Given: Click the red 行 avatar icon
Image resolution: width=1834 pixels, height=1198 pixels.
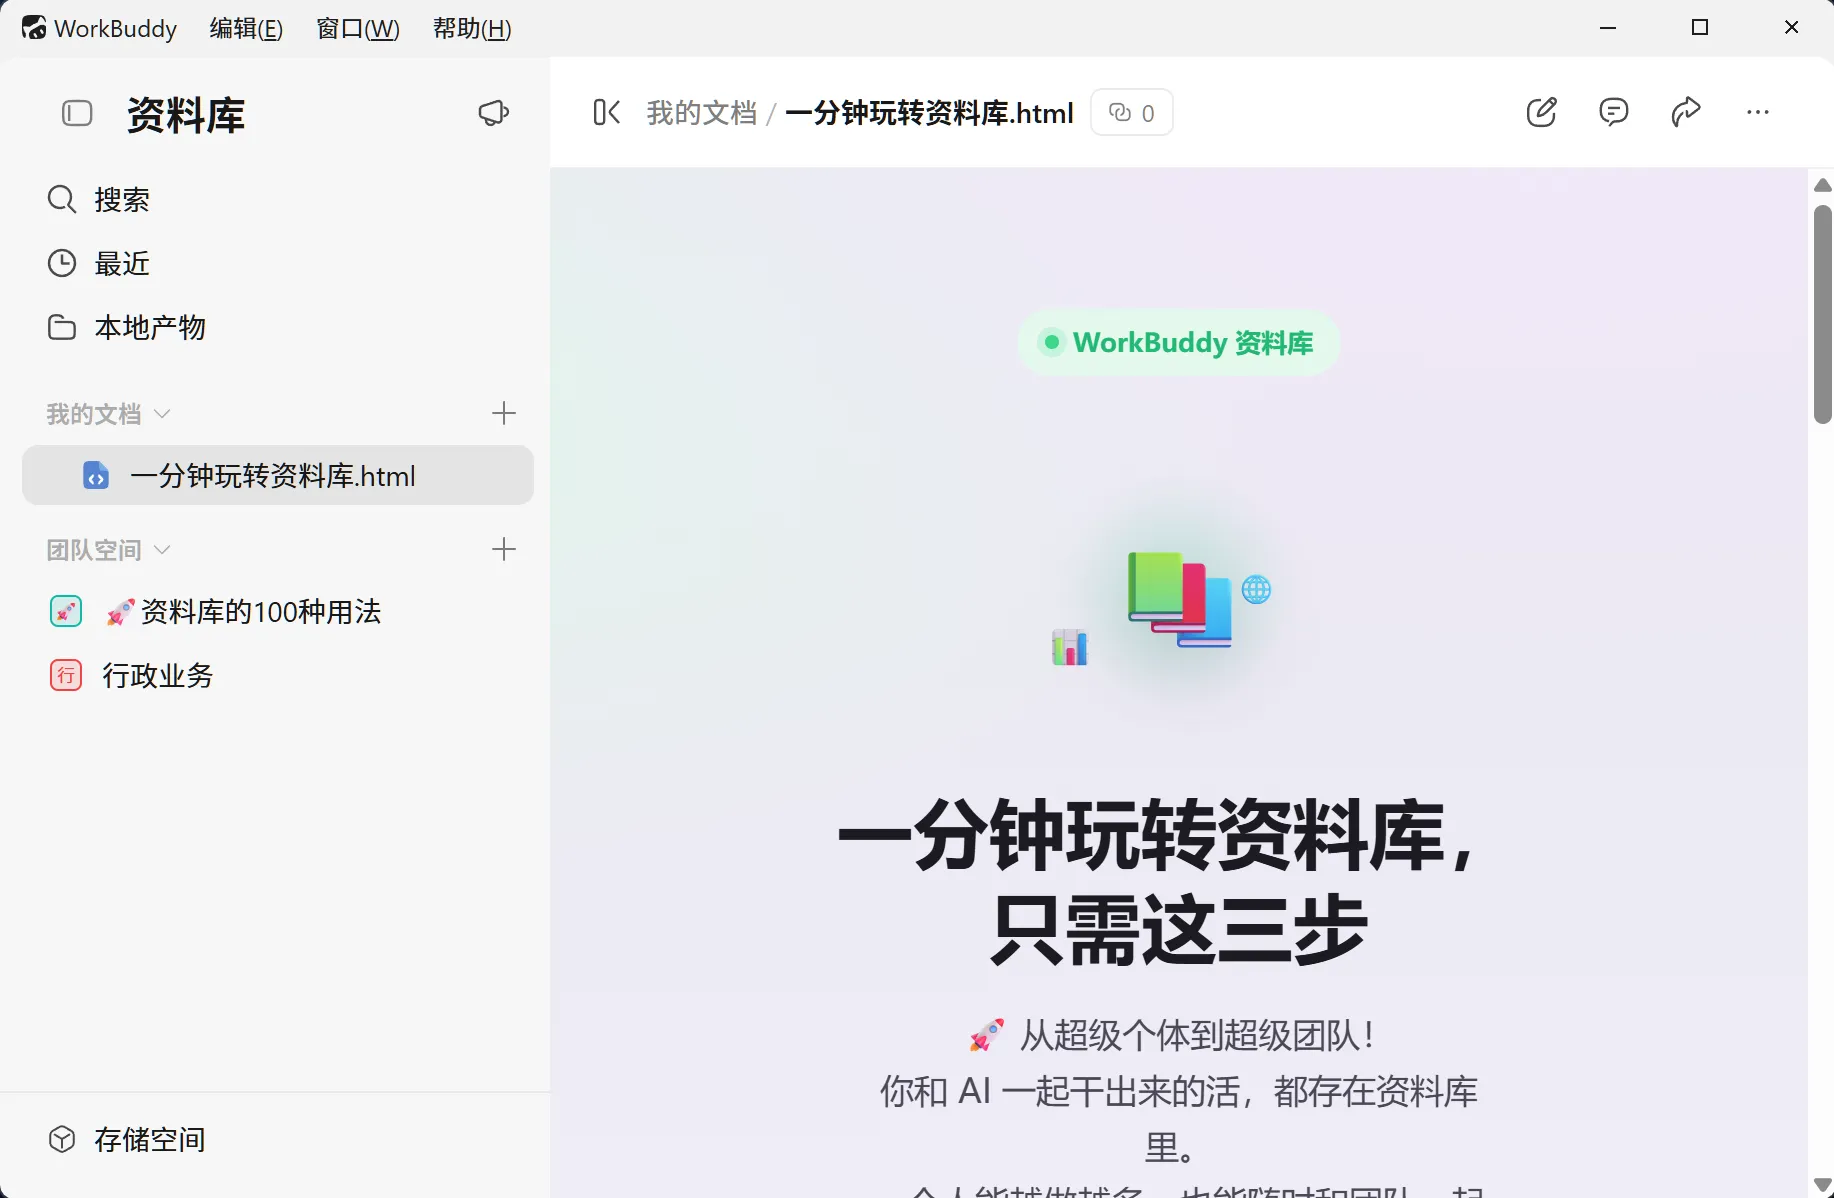Looking at the screenshot, I should (66, 675).
